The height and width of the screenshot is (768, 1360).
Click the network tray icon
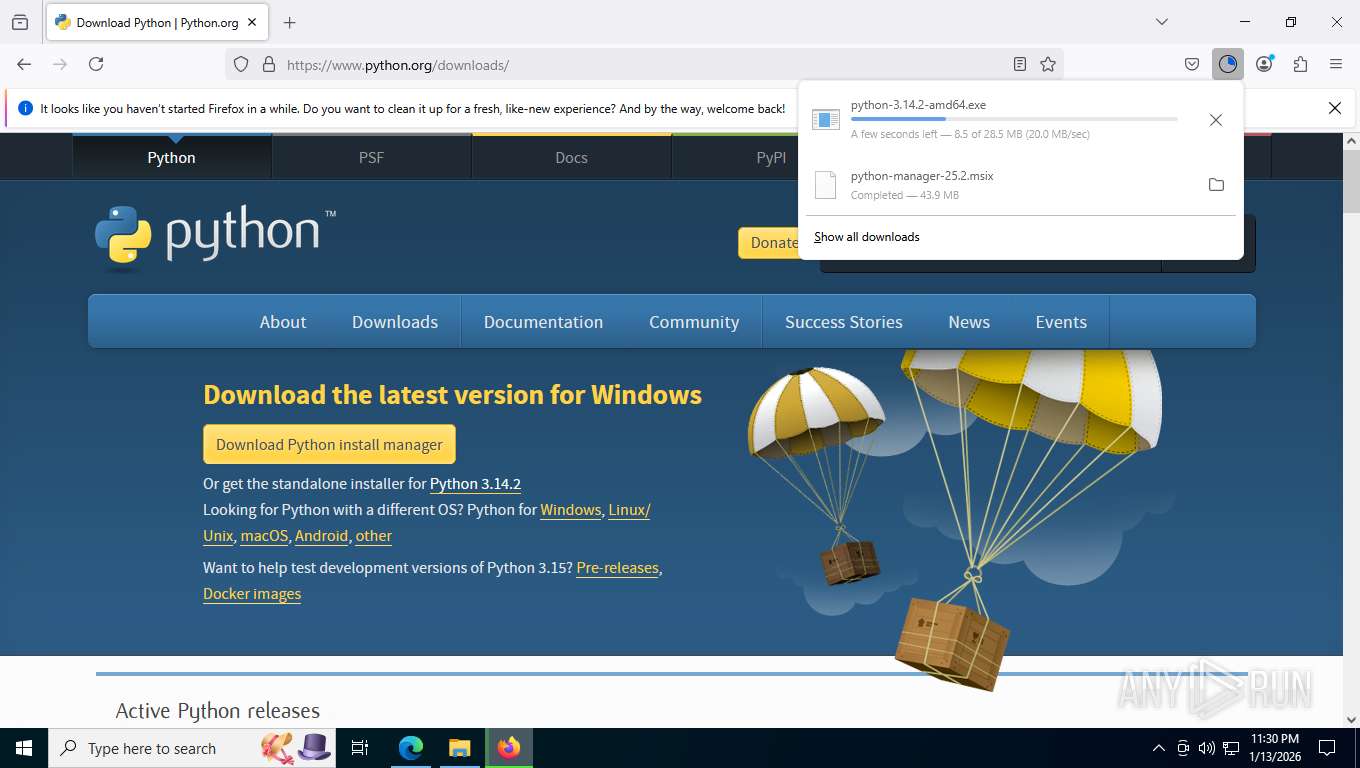pyautogui.click(x=1231, y=748)
